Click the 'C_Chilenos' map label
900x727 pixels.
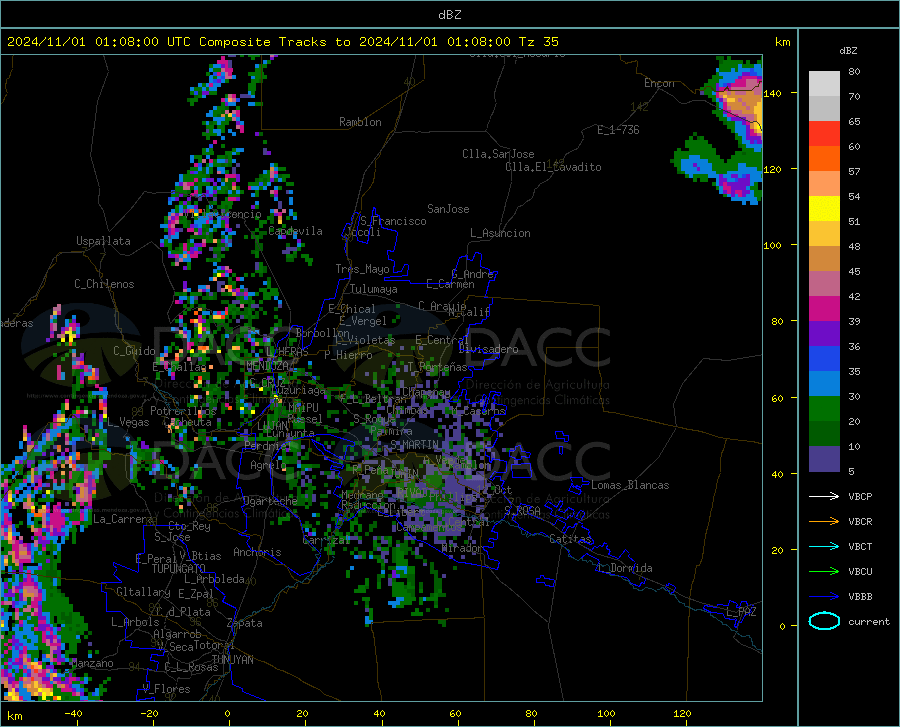pyautogui.click(x=104, y=284)
